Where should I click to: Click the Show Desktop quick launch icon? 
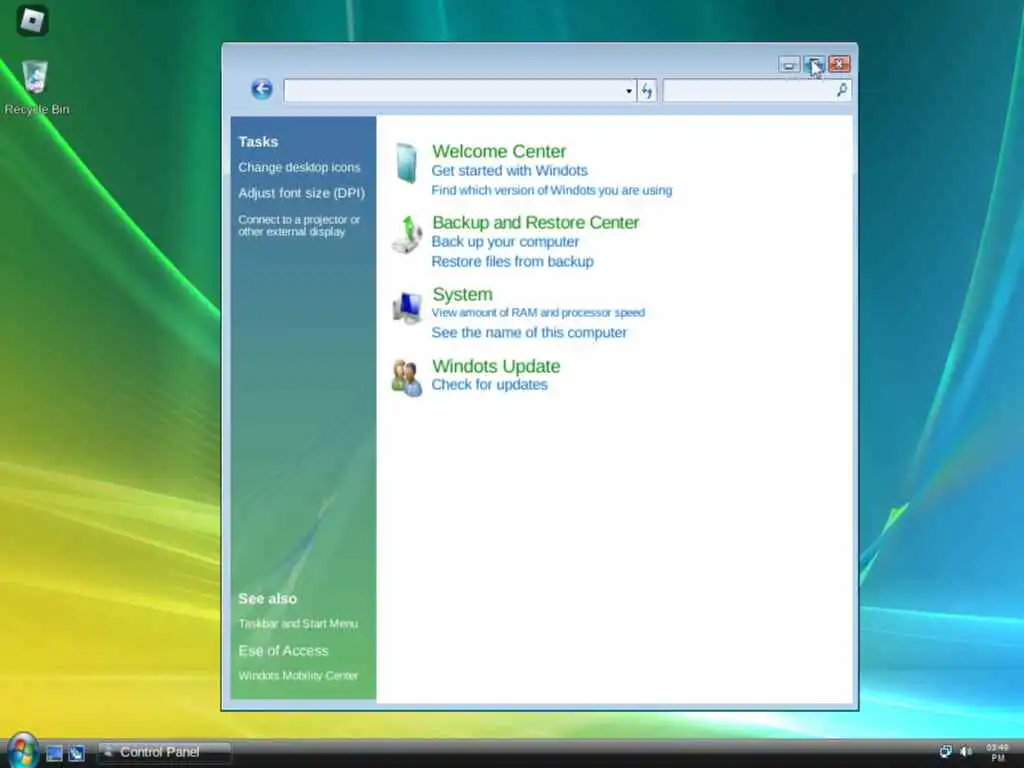[x=54, y=753]
